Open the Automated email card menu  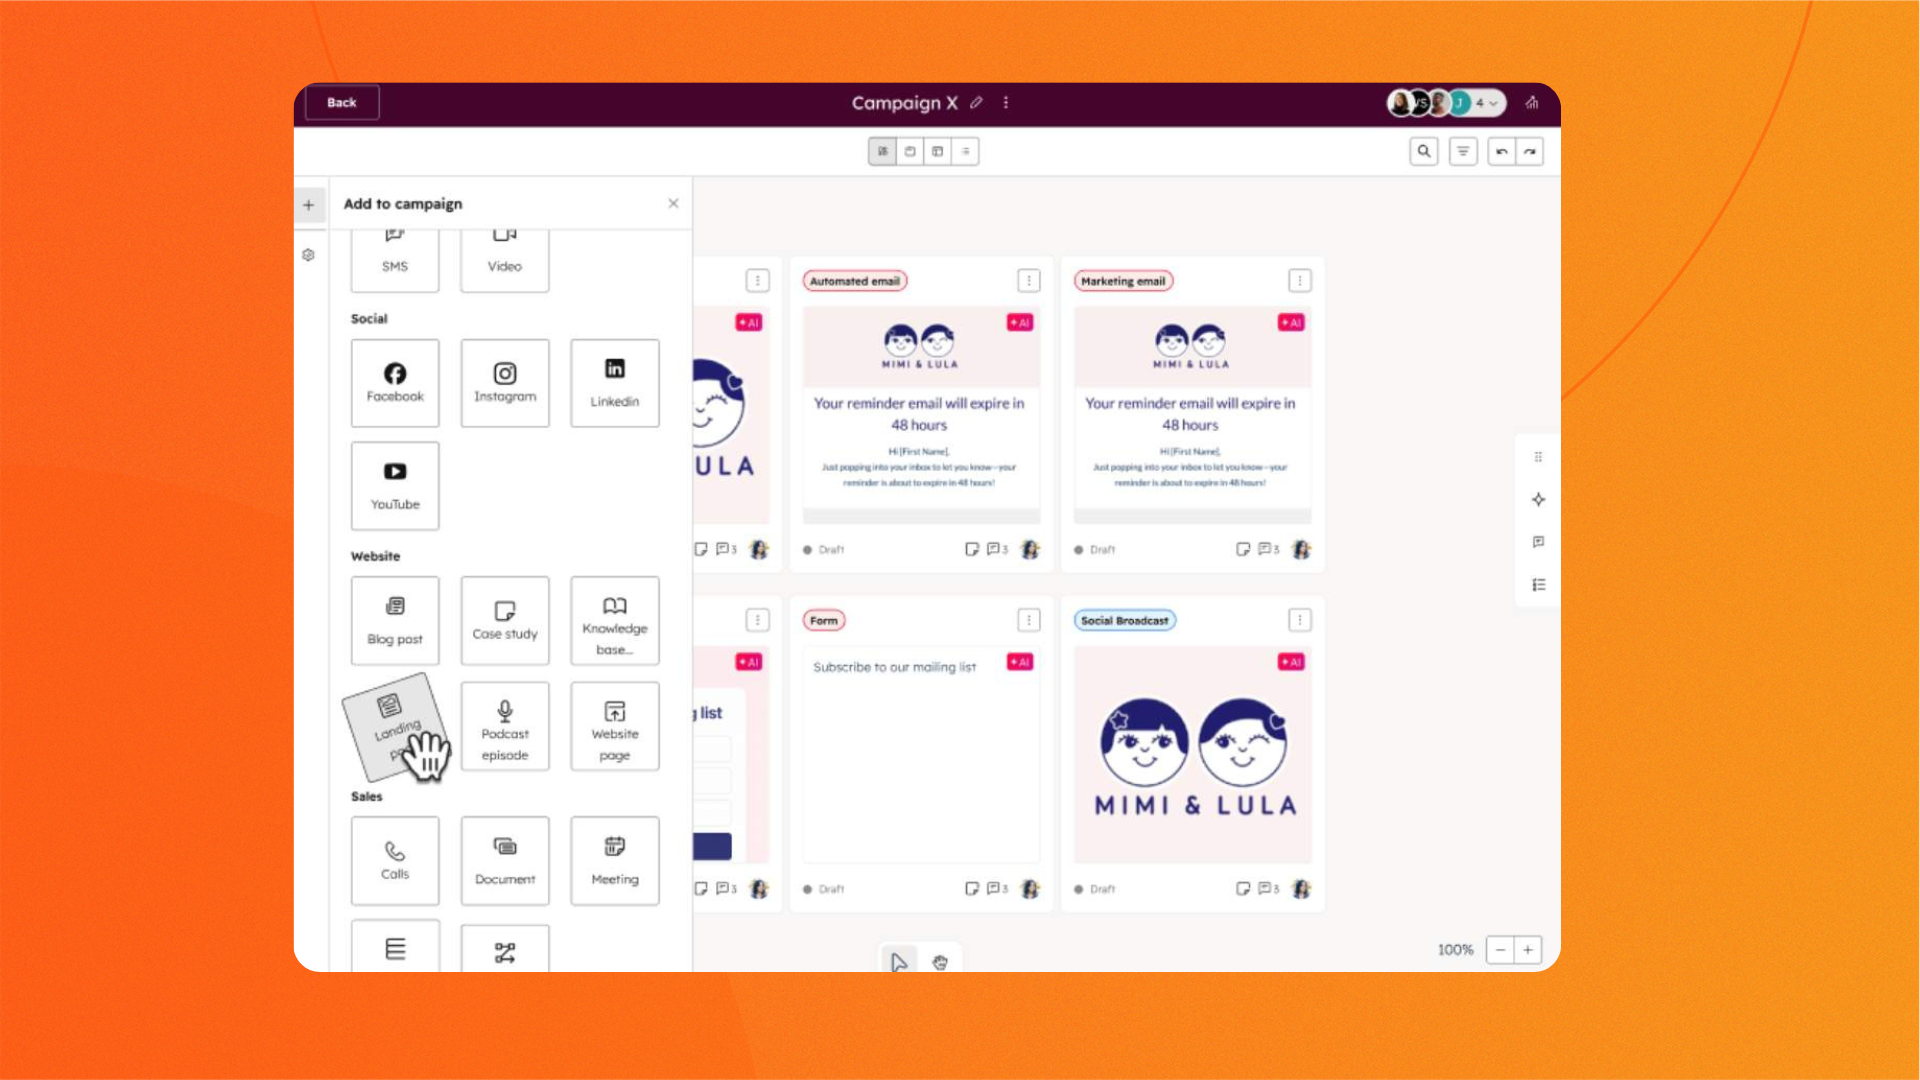point(1029,281)
